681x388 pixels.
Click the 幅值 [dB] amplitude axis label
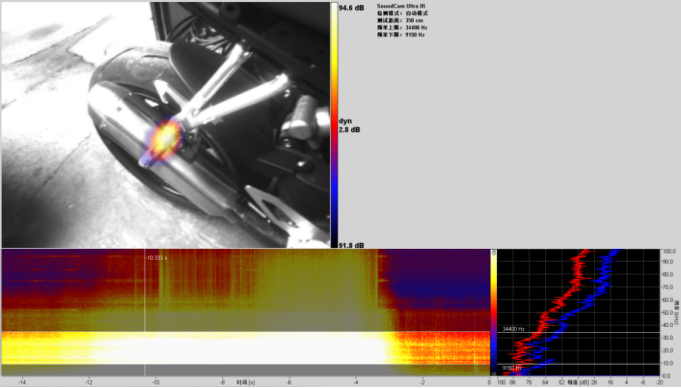tap(578, 382)
